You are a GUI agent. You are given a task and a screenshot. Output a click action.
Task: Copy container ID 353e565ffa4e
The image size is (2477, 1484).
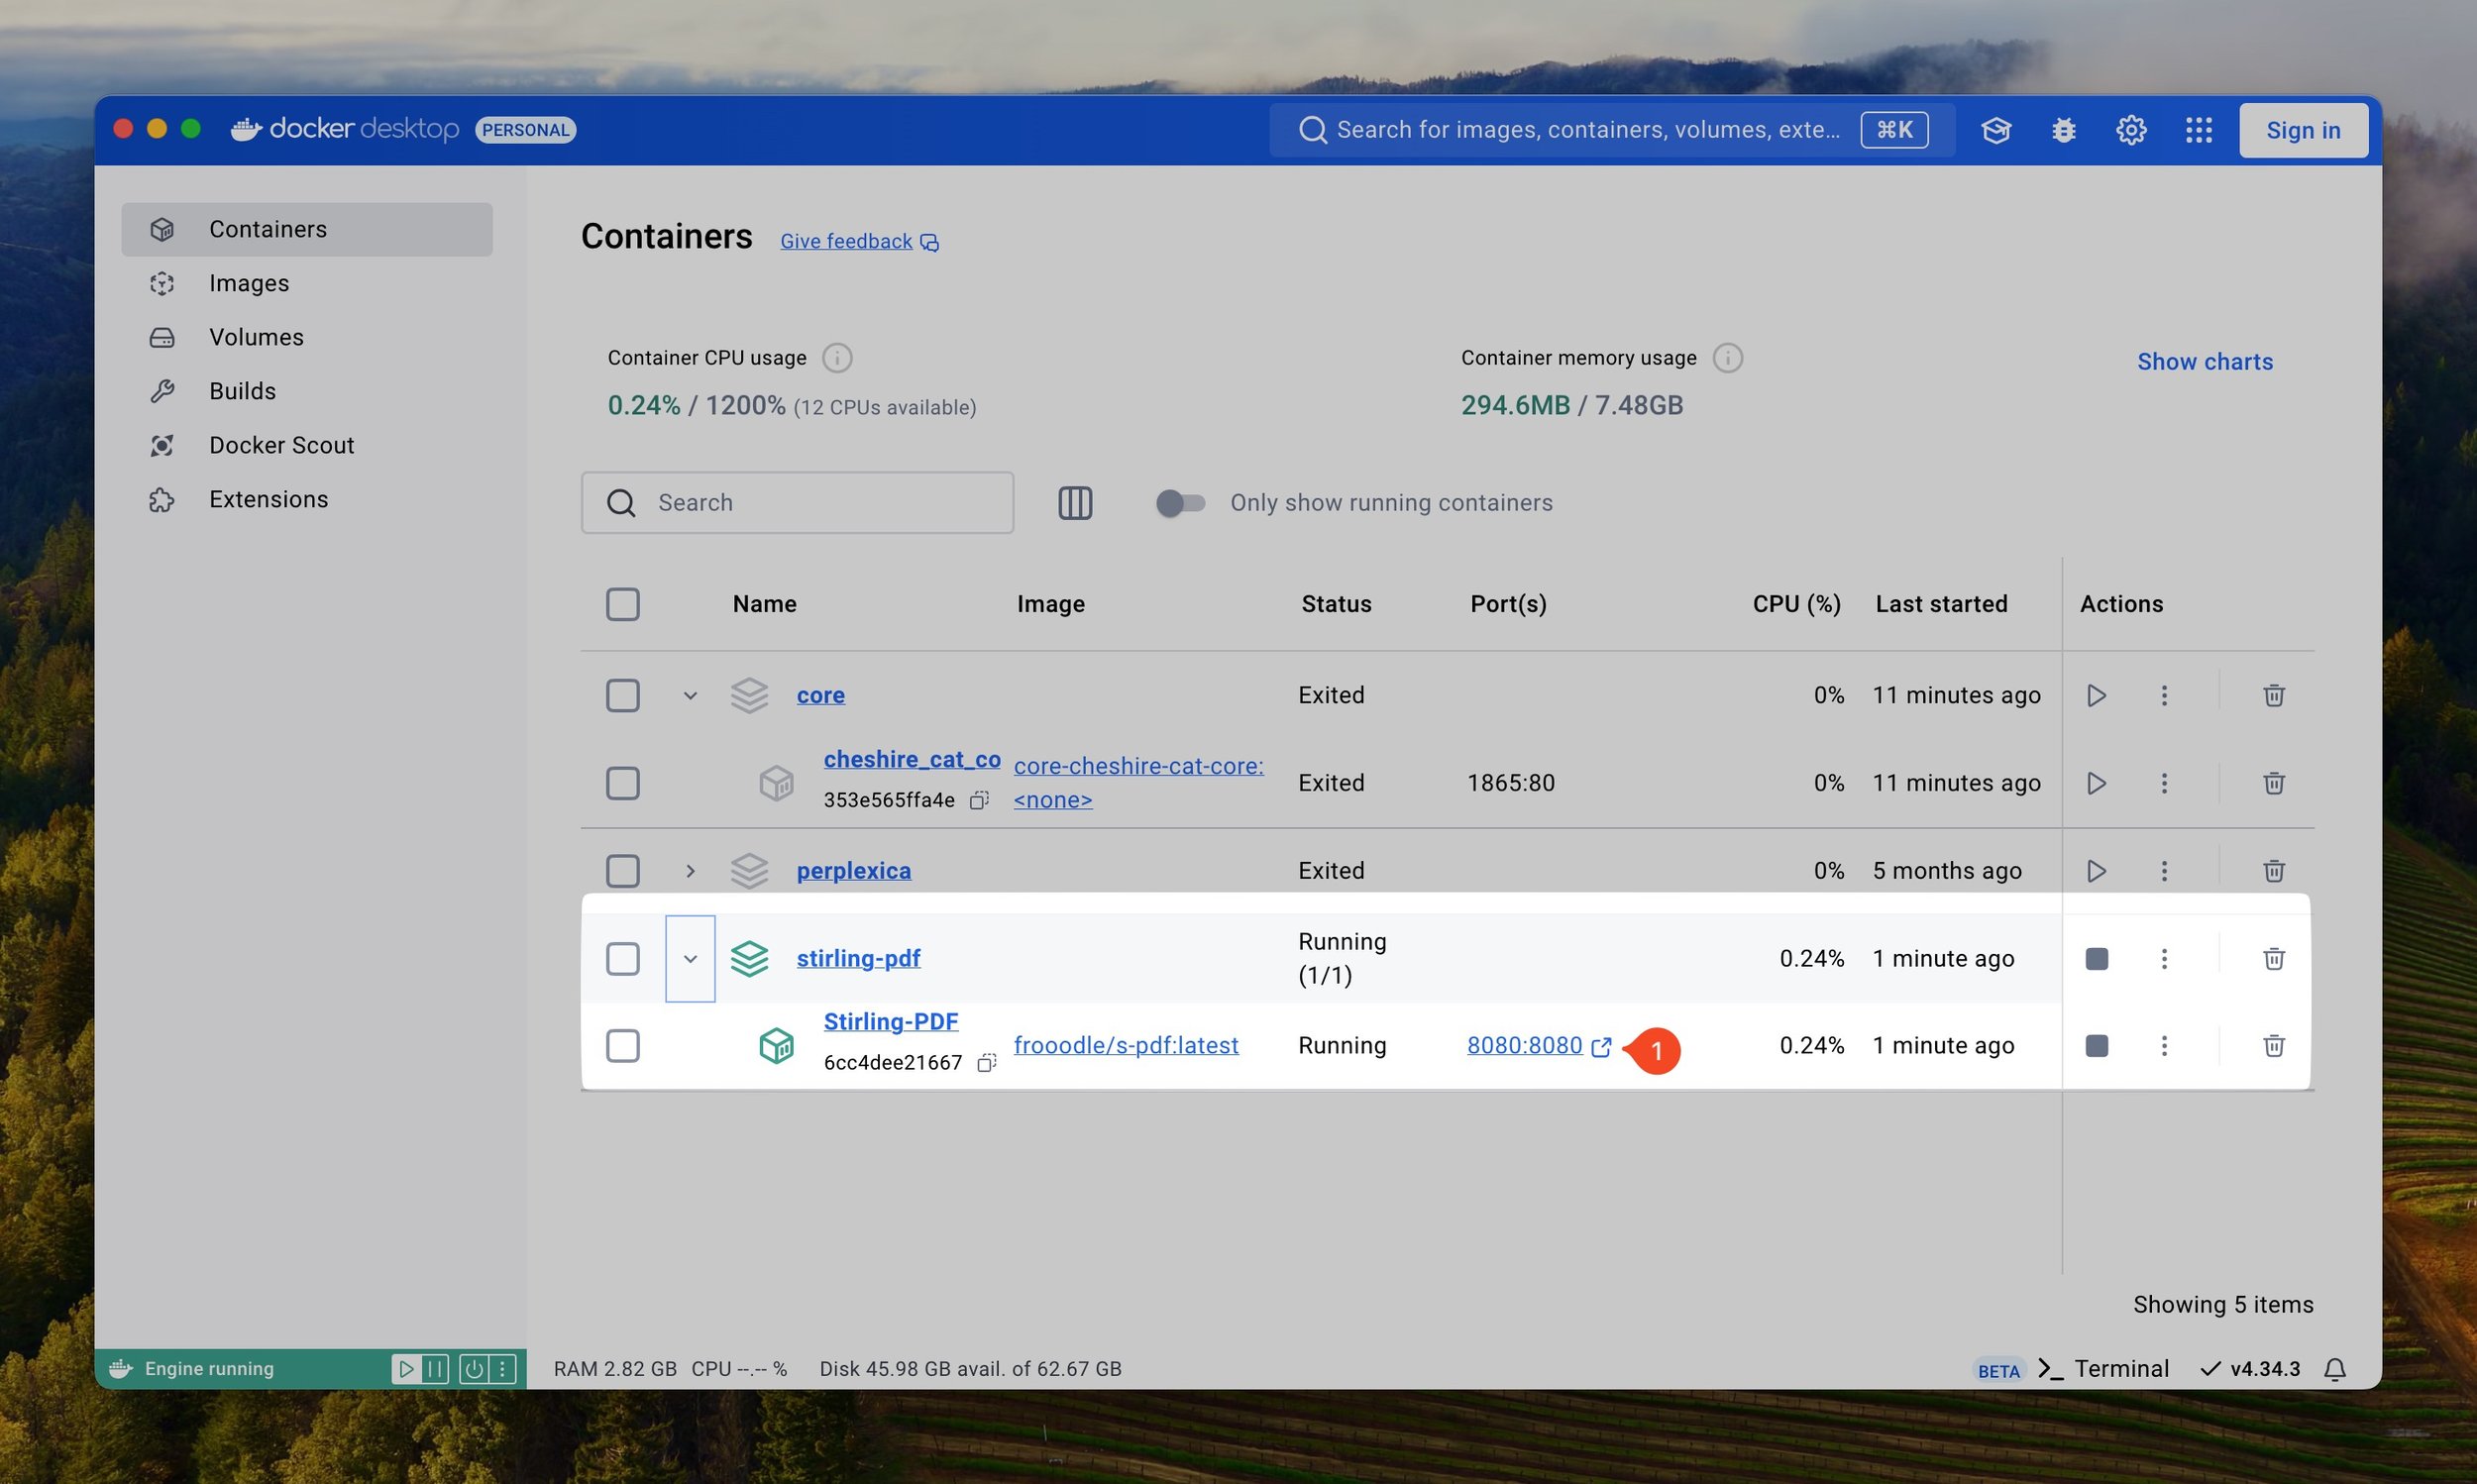coord(979,800)
